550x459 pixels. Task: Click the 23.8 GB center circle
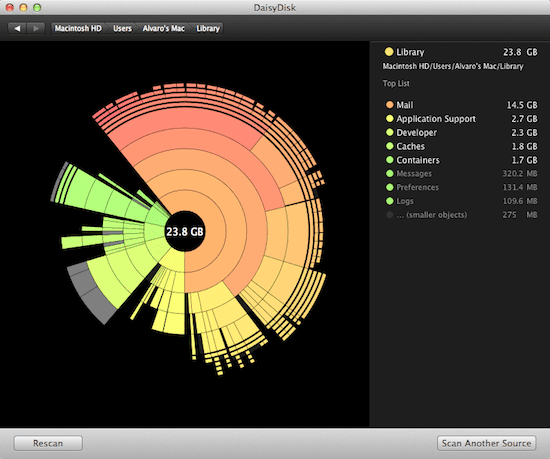tap(185, 231)
